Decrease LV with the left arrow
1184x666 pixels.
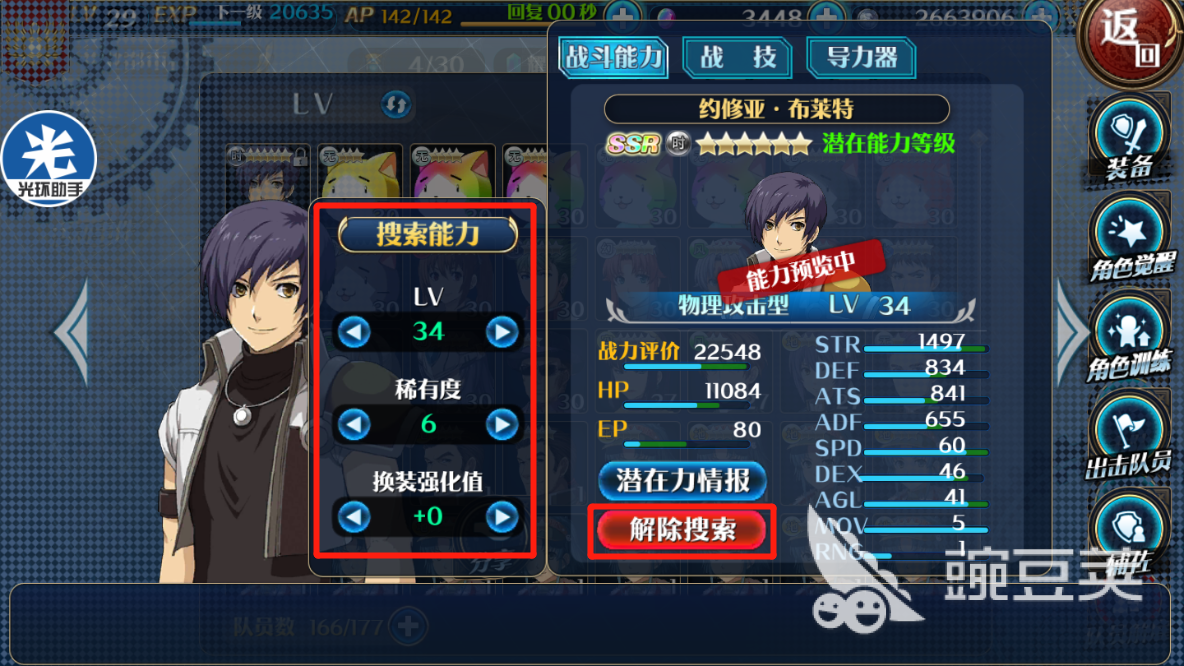(353, 331)
